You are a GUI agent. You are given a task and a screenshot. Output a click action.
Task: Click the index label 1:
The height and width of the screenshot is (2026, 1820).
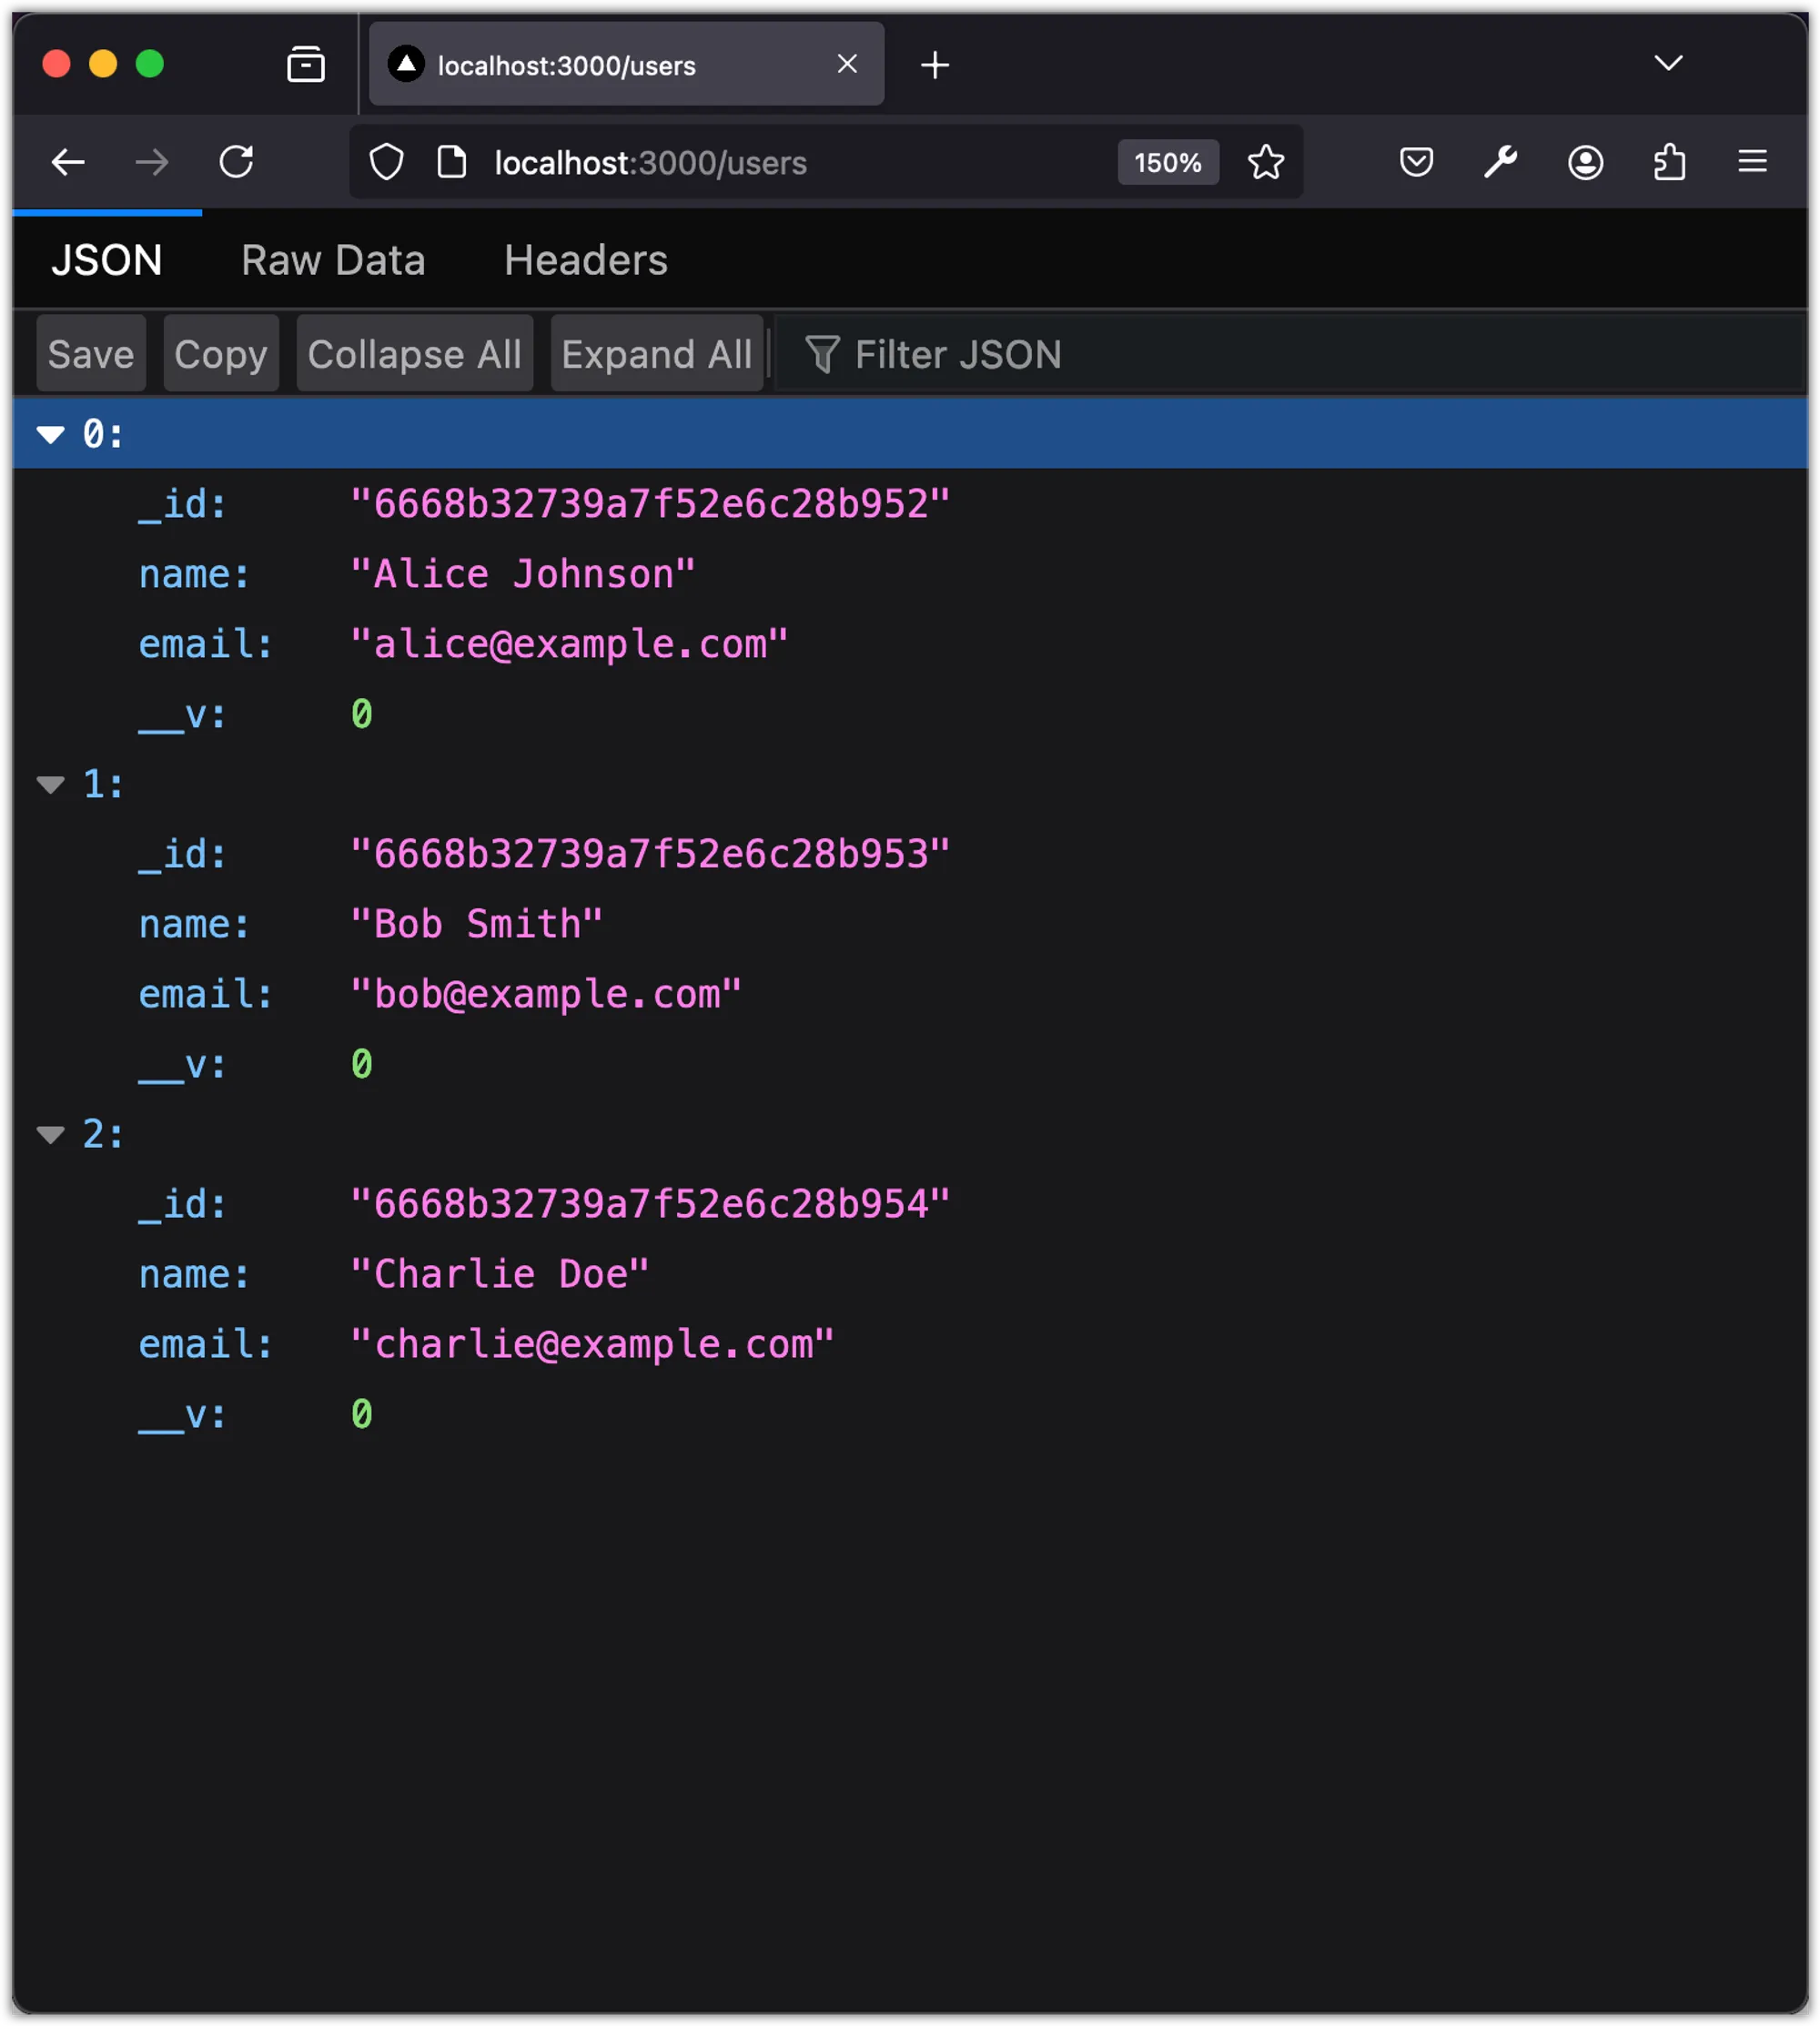click(103, 784)
